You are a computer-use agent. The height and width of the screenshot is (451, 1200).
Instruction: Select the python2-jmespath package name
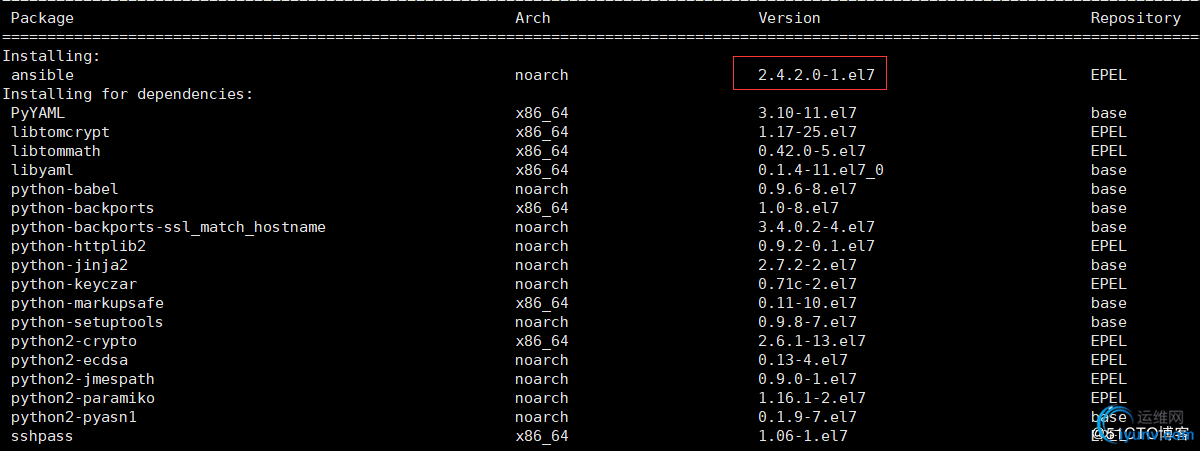[x=83, y=379]
